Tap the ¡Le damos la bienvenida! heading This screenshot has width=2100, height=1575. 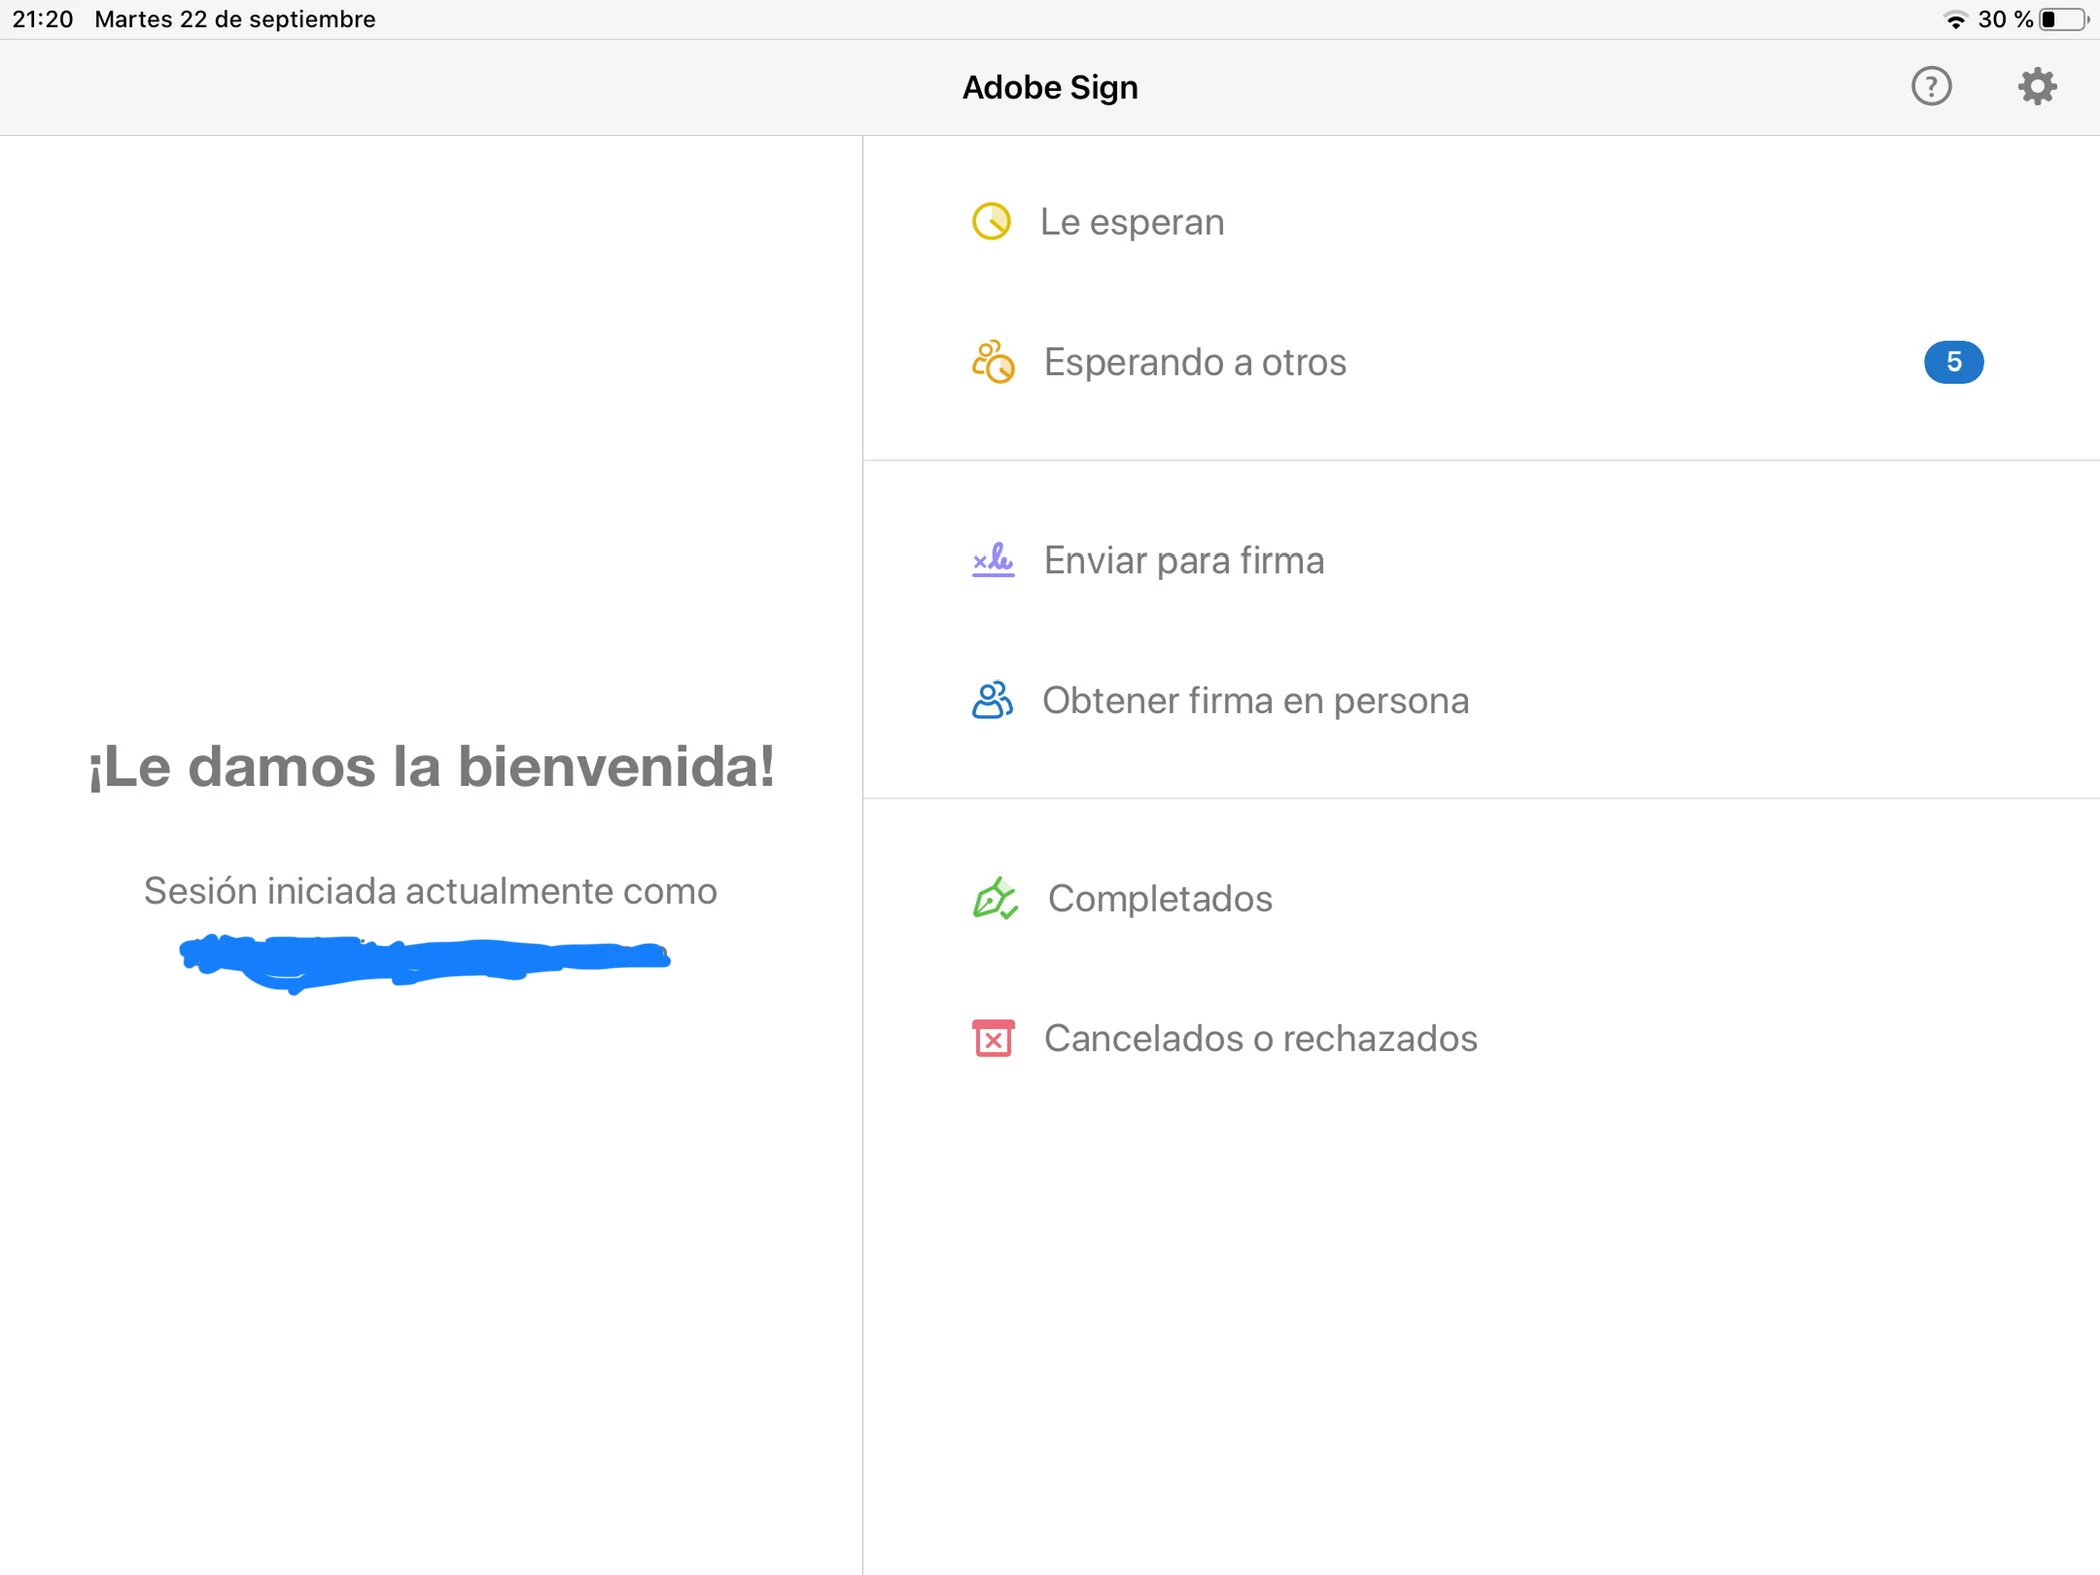tap(431, 767)
